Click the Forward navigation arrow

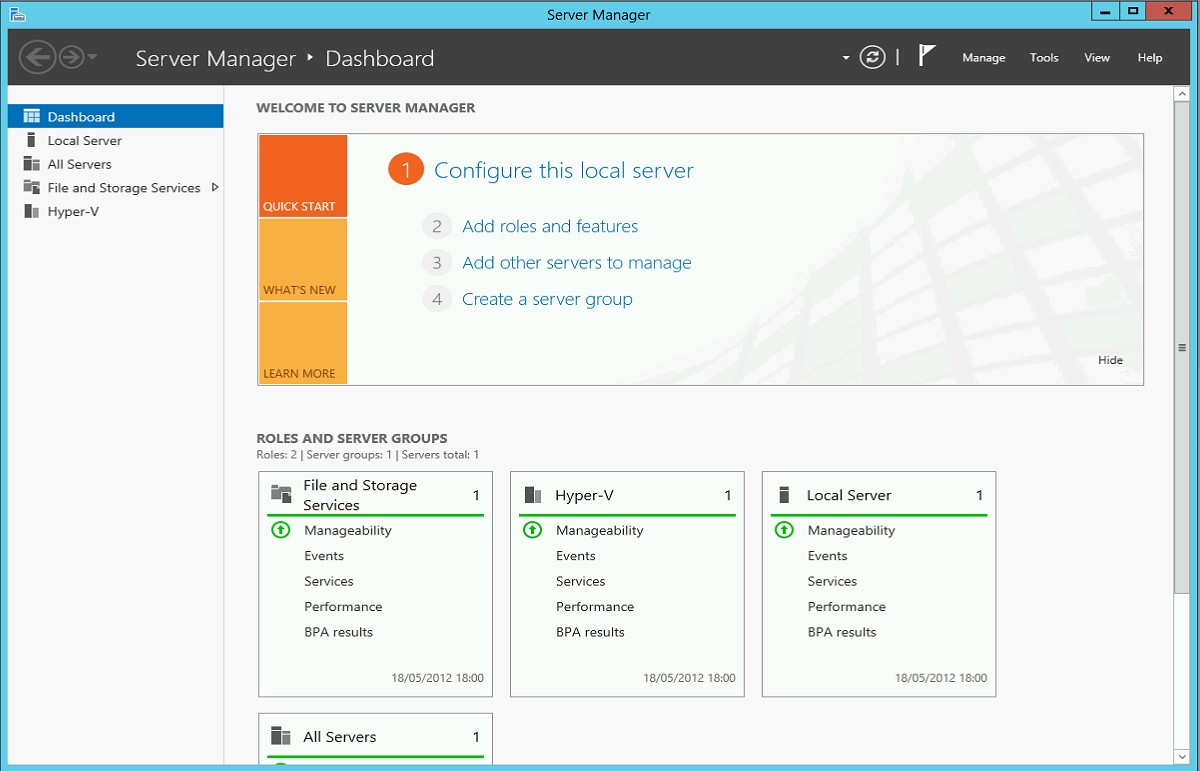pyautogui.click(x=71, y=57)
